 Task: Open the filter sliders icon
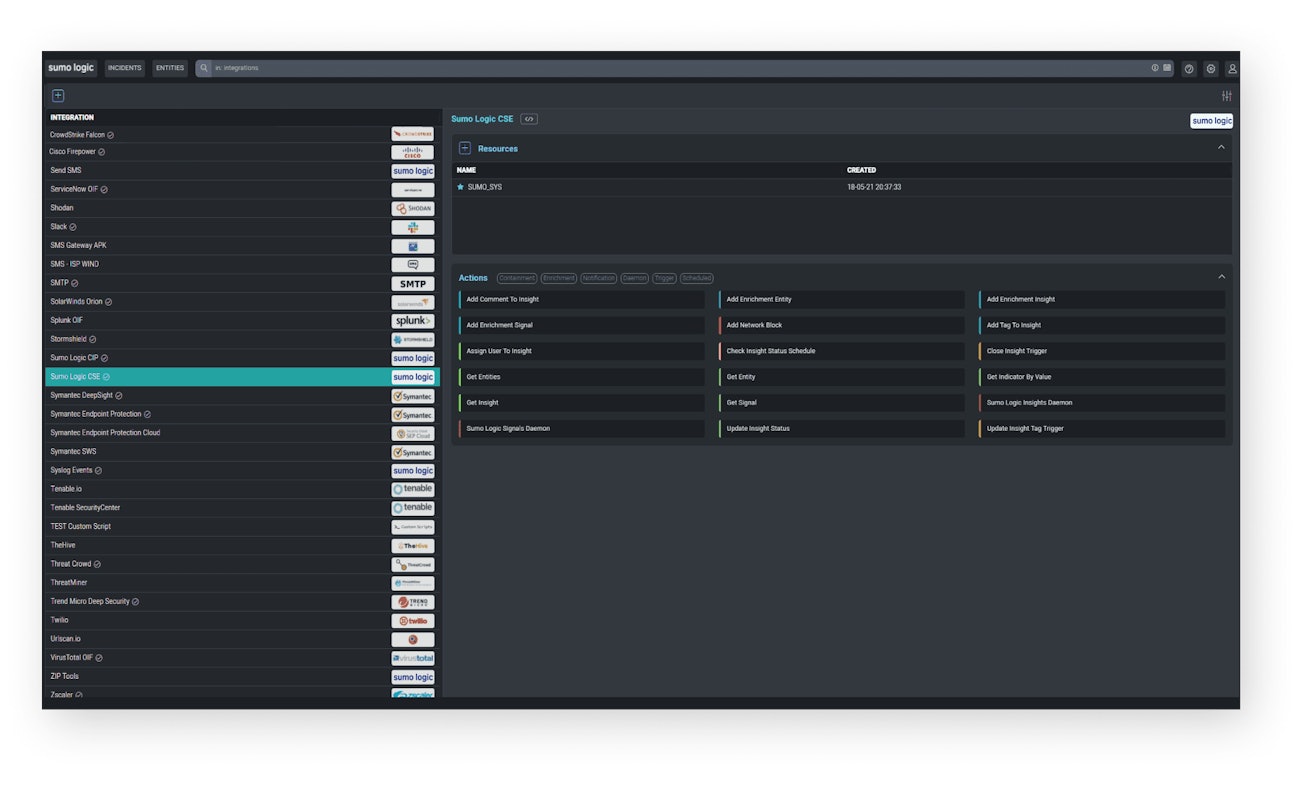tap(1227, 96)
